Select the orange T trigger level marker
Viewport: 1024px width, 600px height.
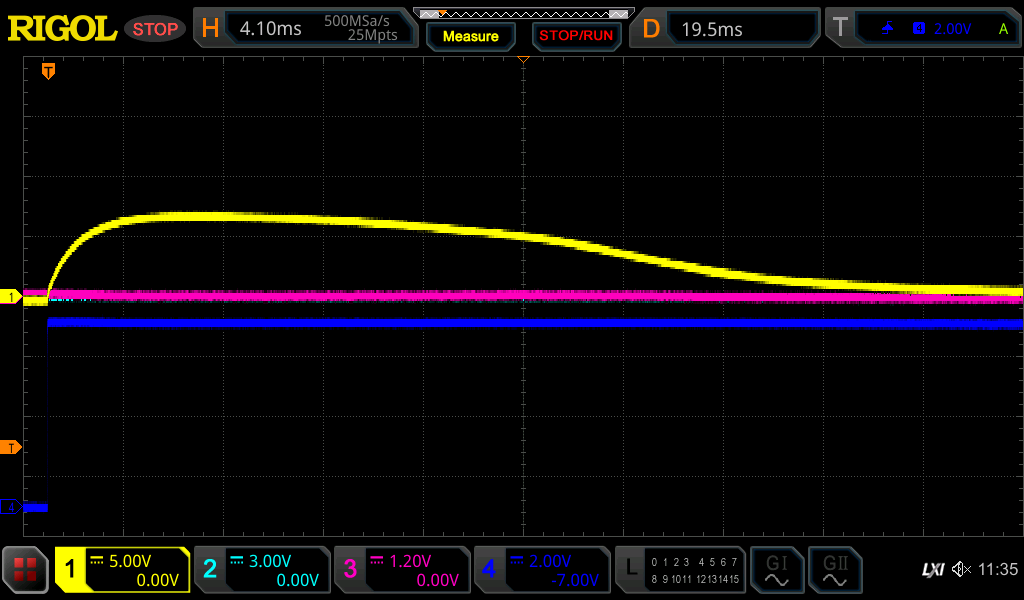(11, 447)
